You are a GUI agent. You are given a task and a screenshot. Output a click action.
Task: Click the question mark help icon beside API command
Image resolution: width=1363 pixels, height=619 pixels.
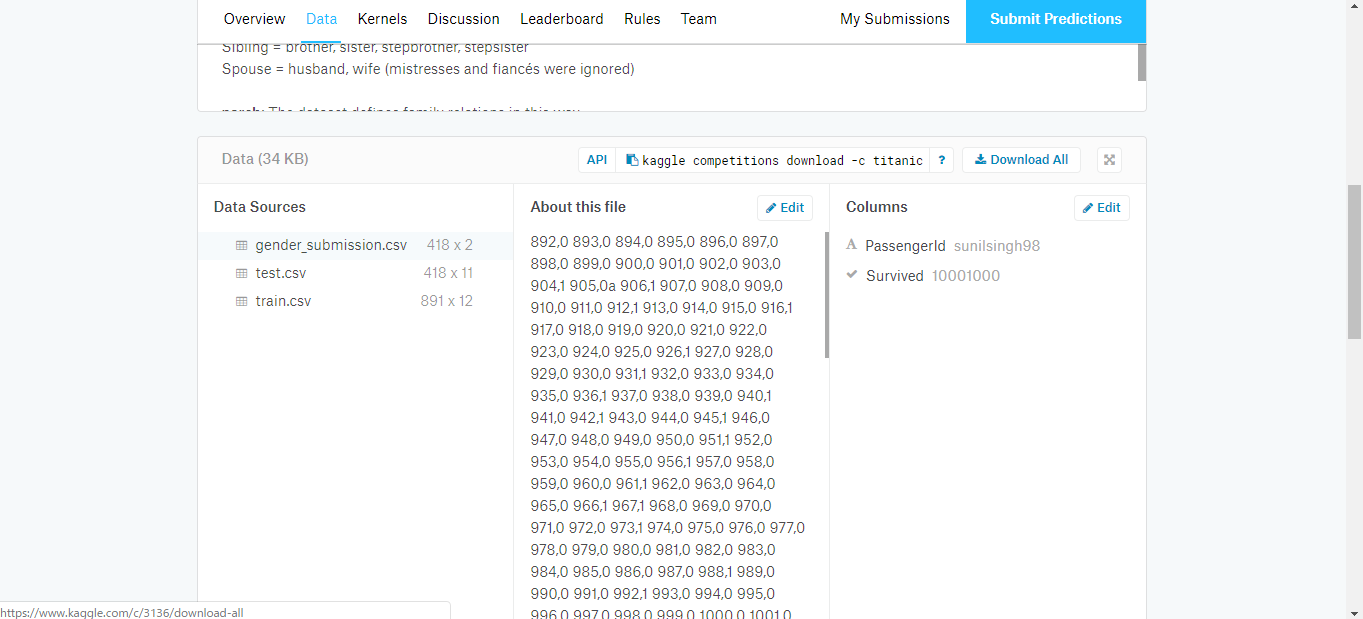coord(941,160)
